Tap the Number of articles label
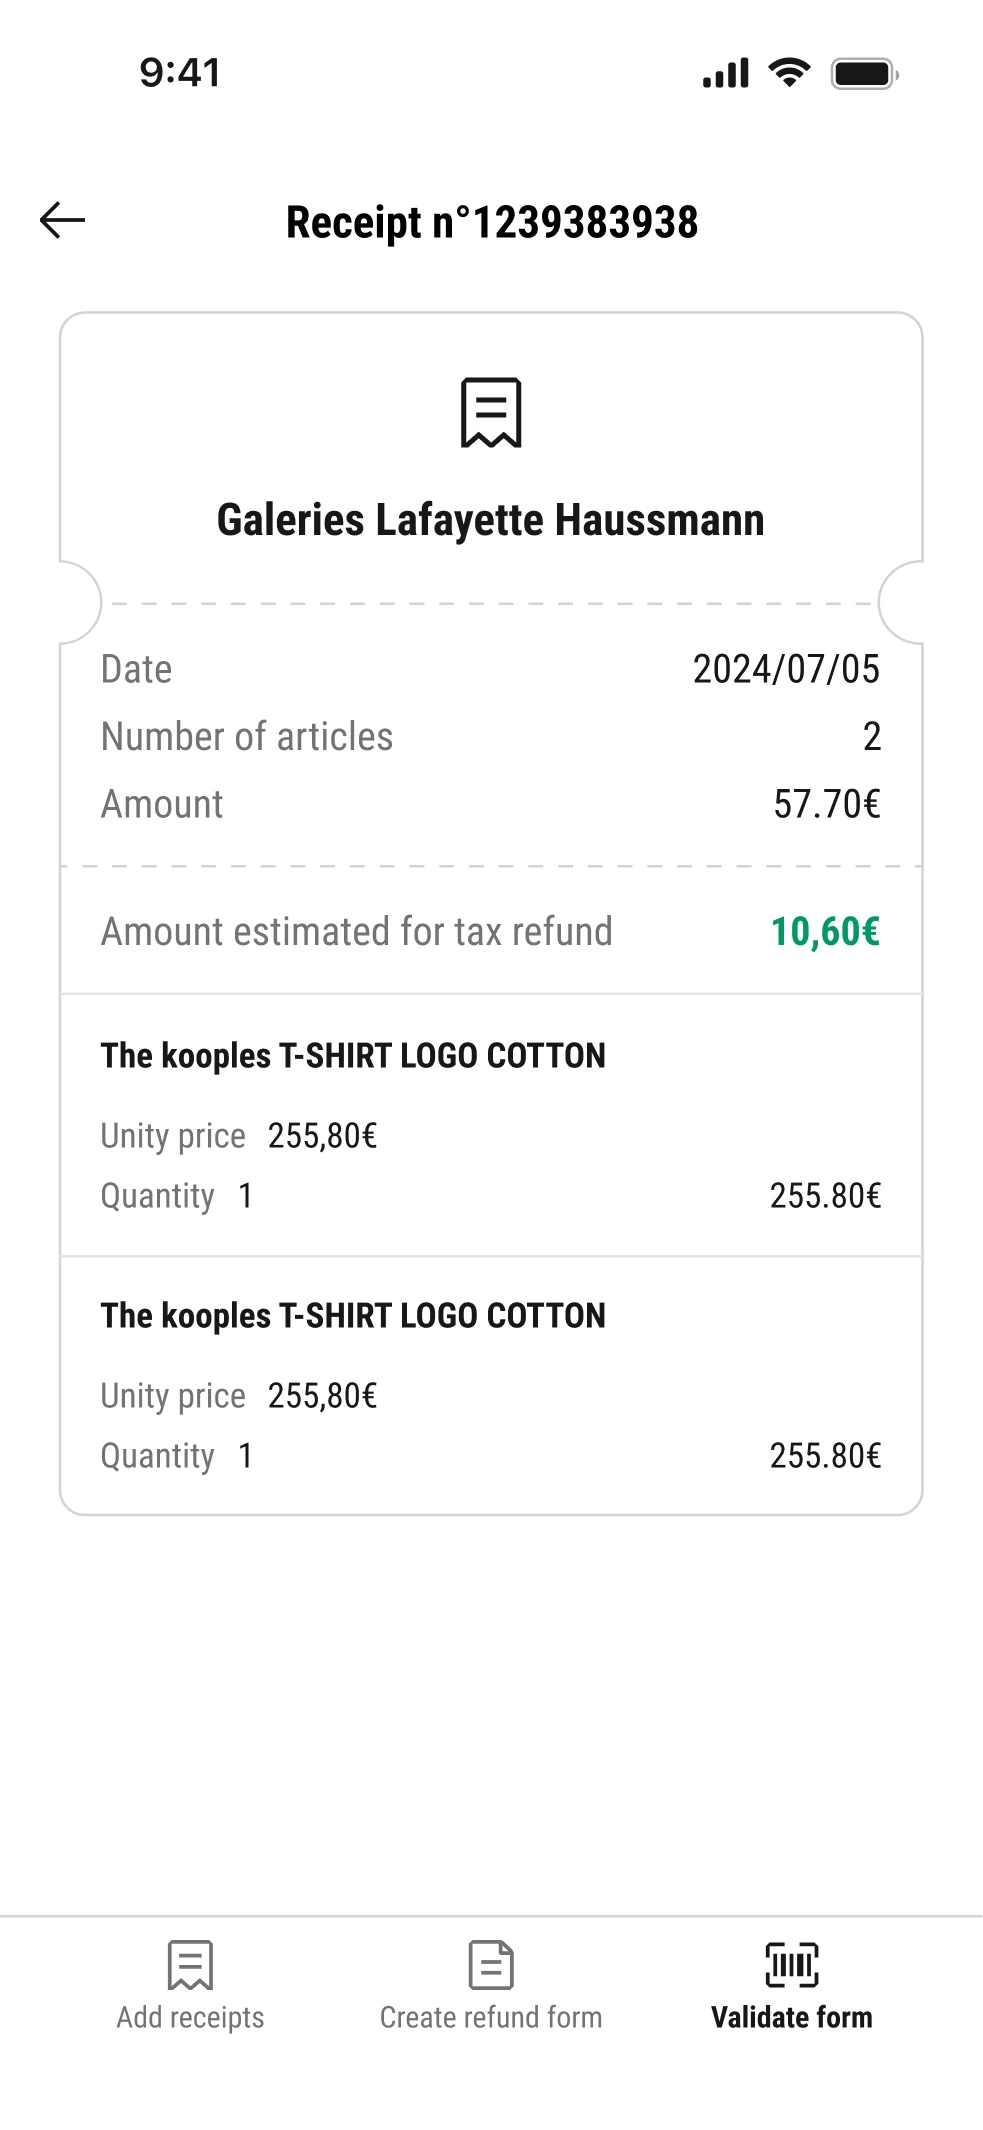983x2130 pixels. pos(247,737)
